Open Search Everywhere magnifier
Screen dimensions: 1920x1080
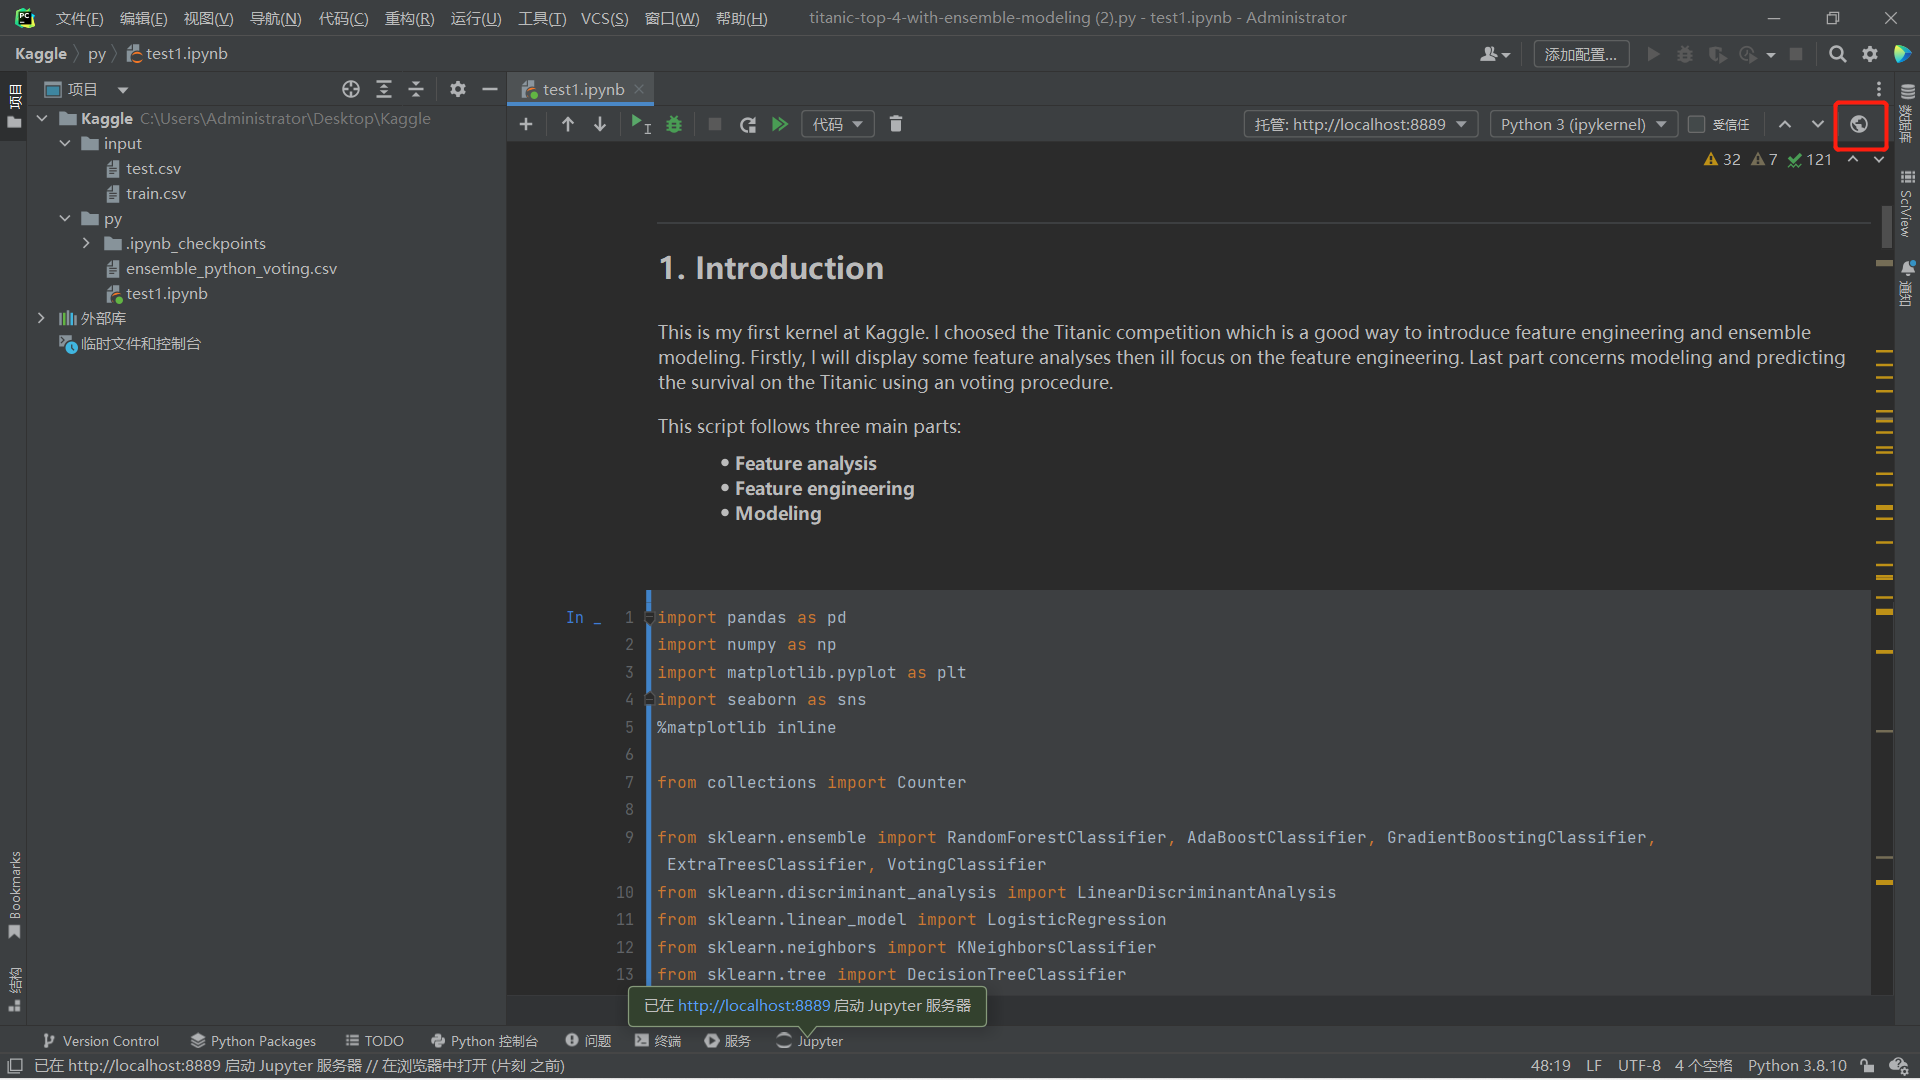point(1838,54)
